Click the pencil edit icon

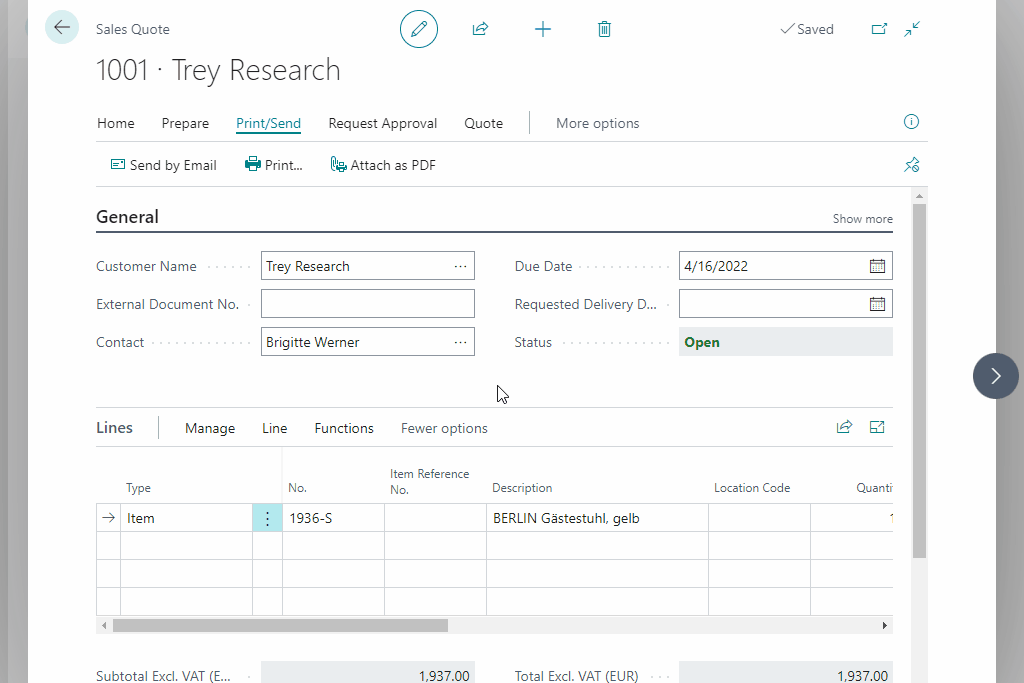[x=419, y=29]
